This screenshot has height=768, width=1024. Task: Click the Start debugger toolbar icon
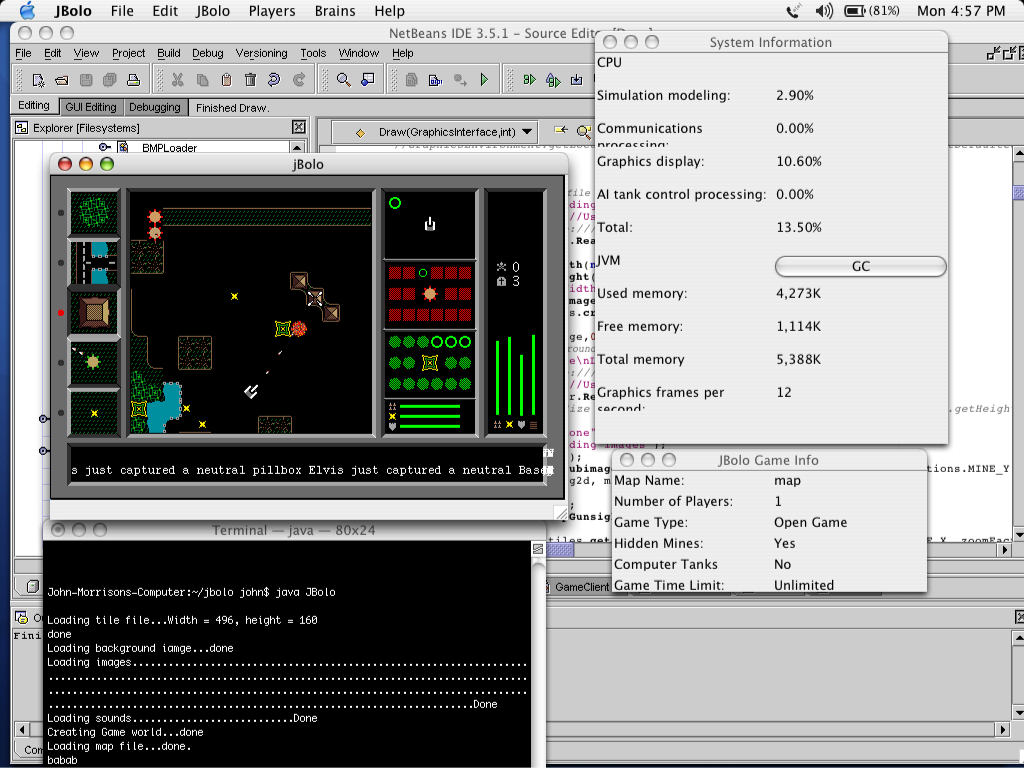530,80
